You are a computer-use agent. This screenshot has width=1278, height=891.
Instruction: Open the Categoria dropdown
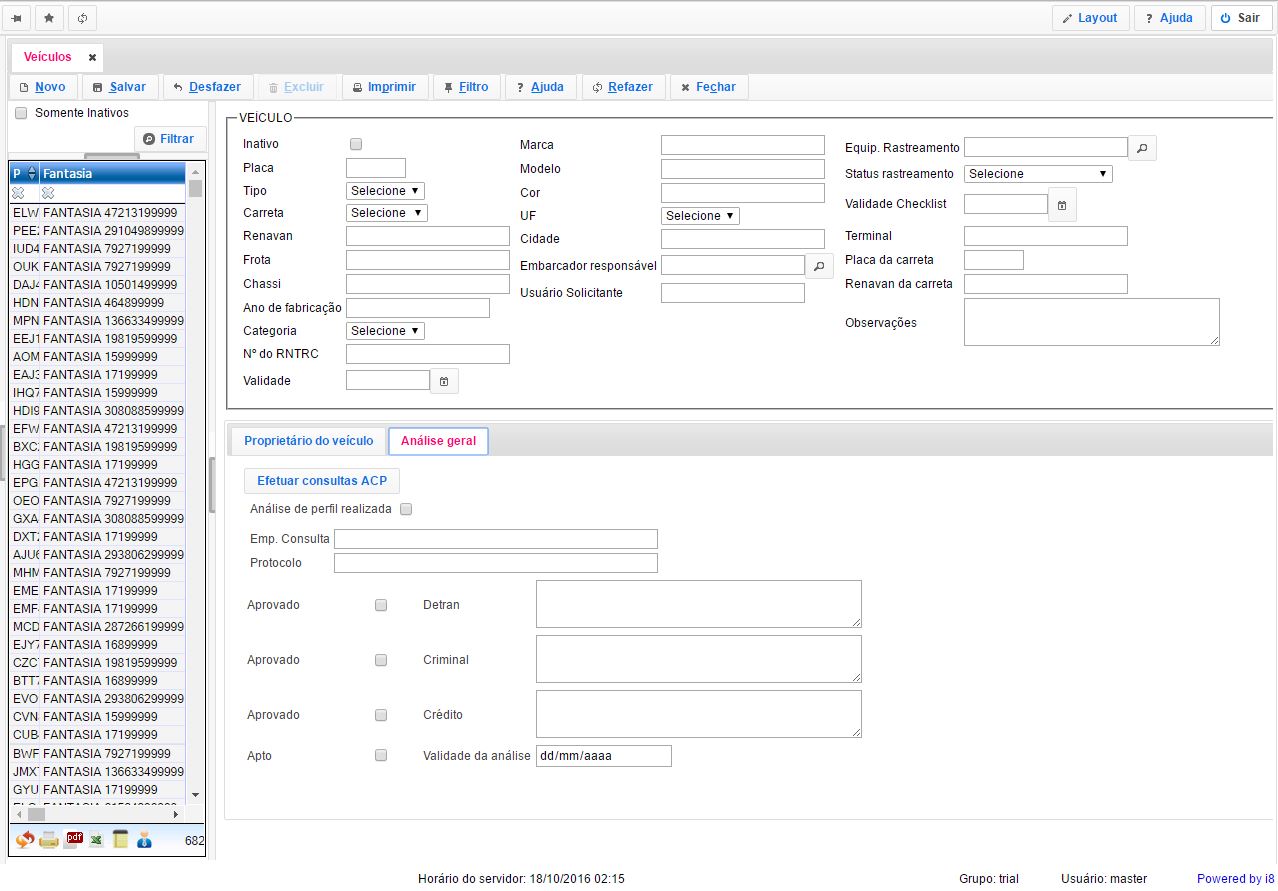(x=385, y=330)
